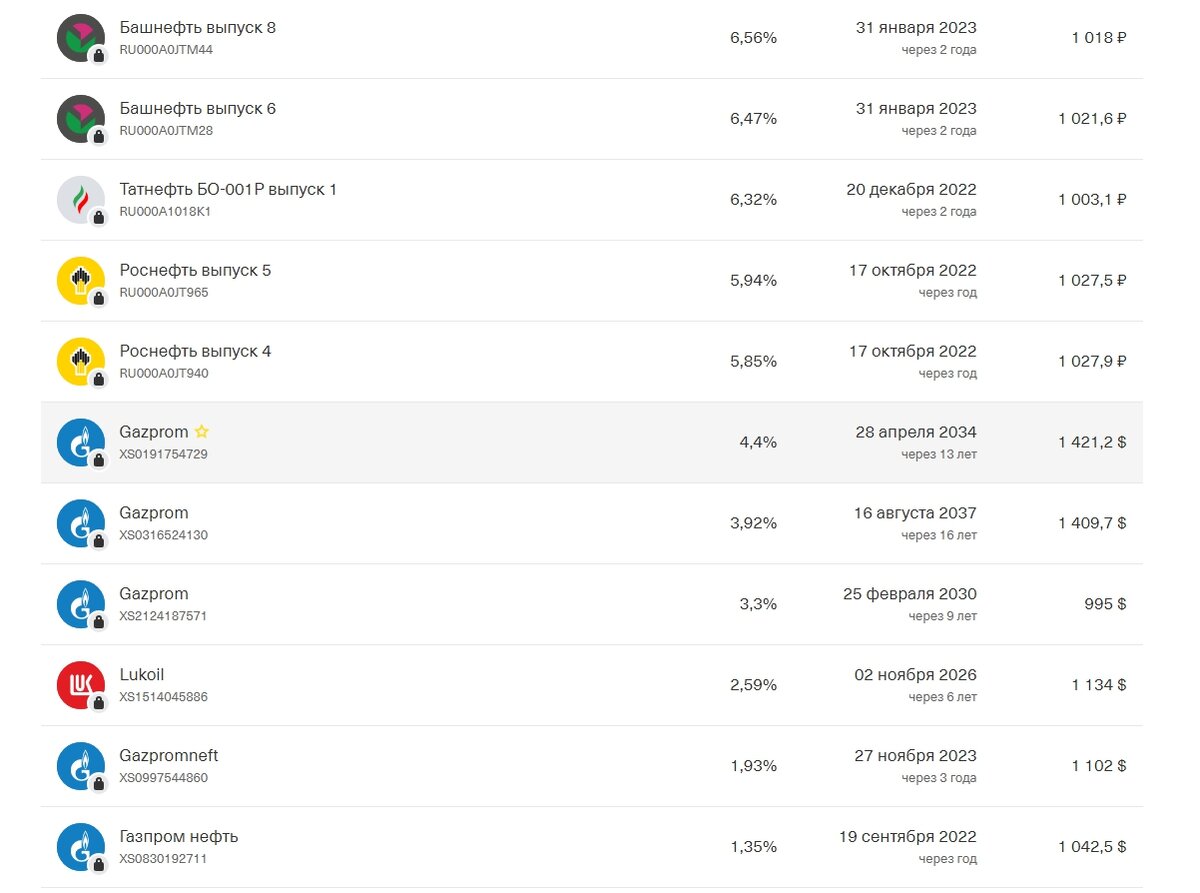The width and height of the screenshot is (1200, 893).
Task: Toggle the favorite star next to Gazprom
Action: (202, 432)
